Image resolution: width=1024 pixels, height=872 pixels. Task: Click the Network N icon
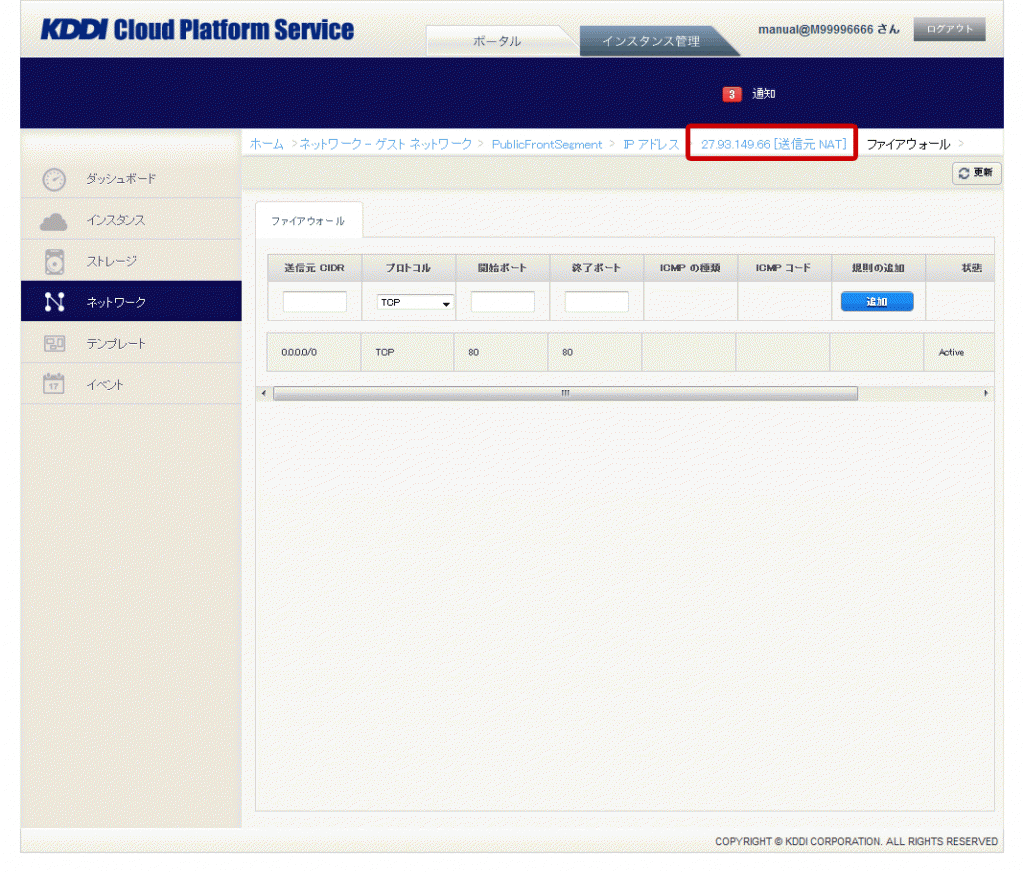pos(54,302)
